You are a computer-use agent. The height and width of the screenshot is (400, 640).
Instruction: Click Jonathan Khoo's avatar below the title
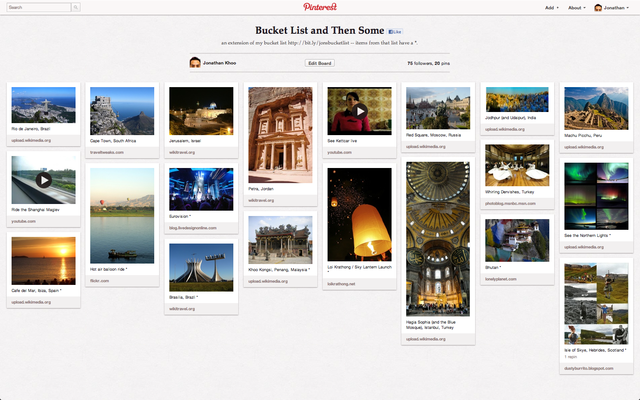point(195,63)
